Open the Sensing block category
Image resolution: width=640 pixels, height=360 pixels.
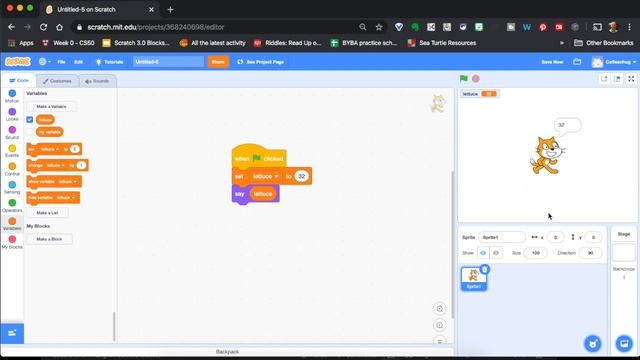12,188
